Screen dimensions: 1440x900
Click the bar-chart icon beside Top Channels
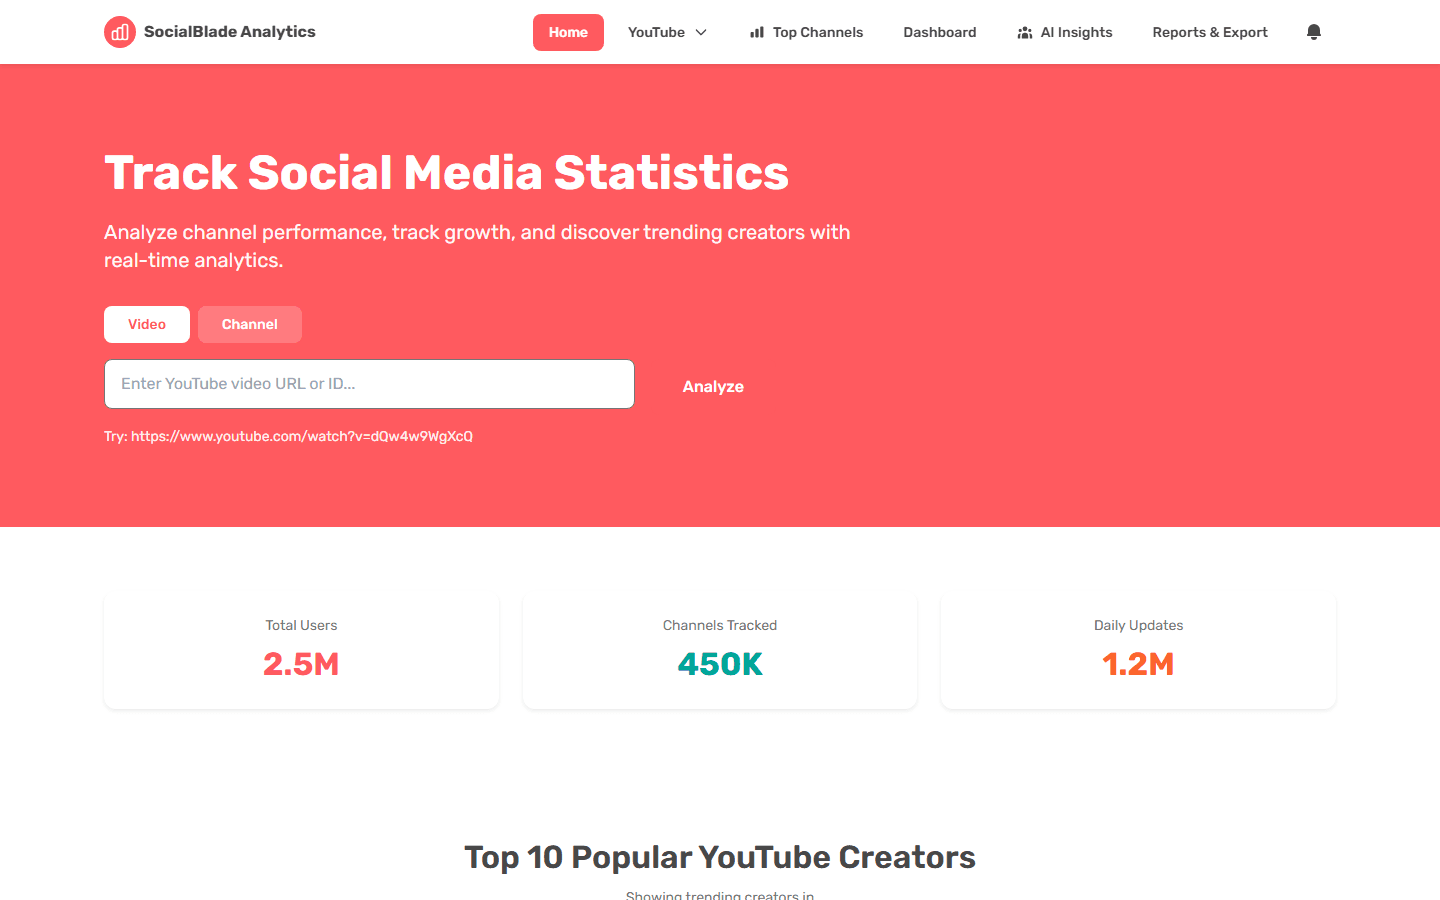click(756, 31)
